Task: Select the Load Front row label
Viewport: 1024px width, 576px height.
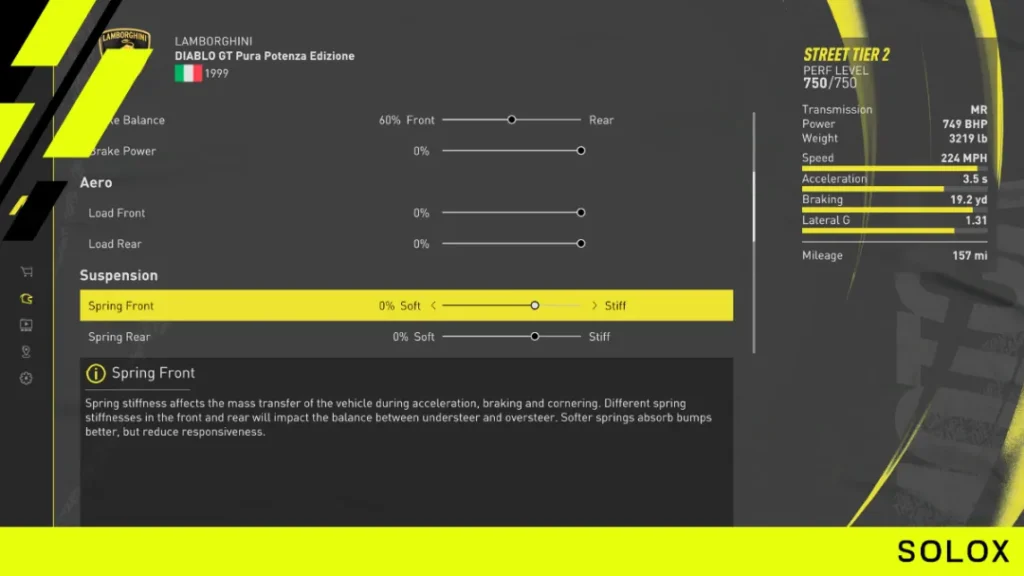Action: (116, 213)
